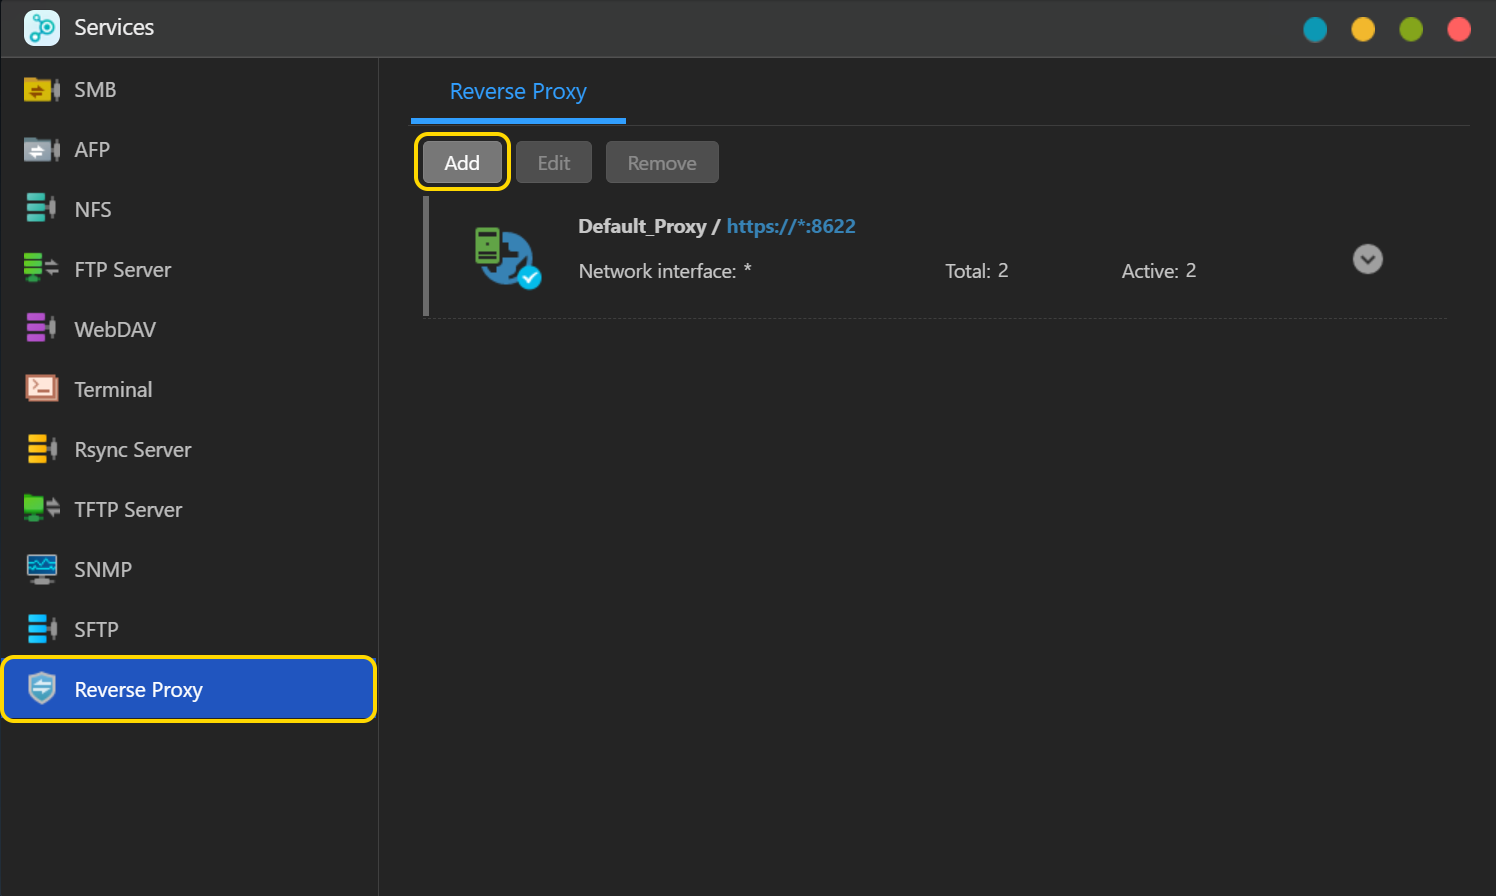Click the Reverse Proxy shield icon
Viewport: 1496px width, 896px height.
point(42,688)
